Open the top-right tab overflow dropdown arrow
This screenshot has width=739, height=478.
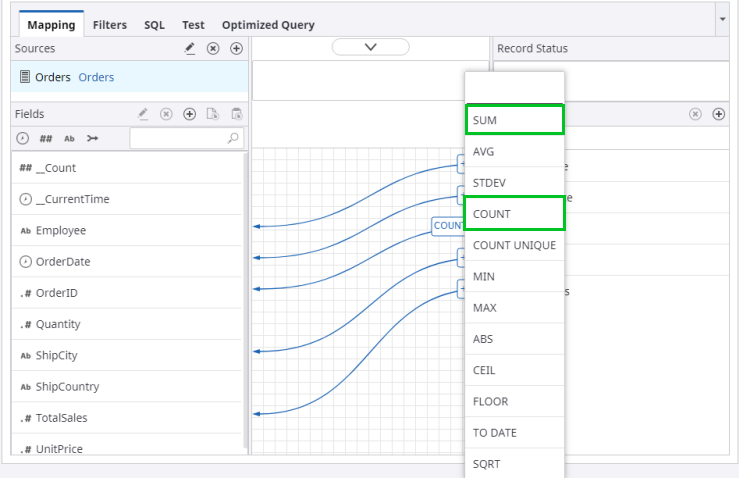pos(722,19)
